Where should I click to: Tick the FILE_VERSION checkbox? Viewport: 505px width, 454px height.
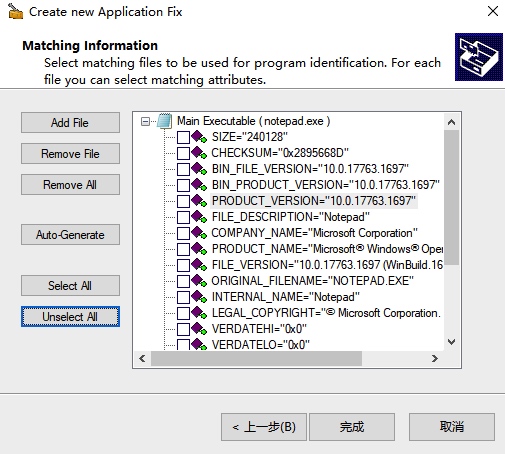pyautogui.click(x=183, y=265)
